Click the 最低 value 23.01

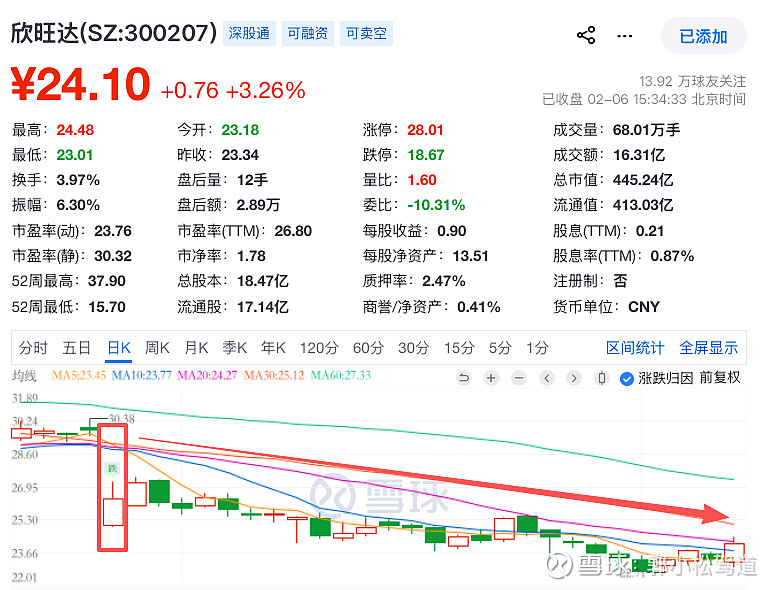pyautogui.click(x=75, y=155)
